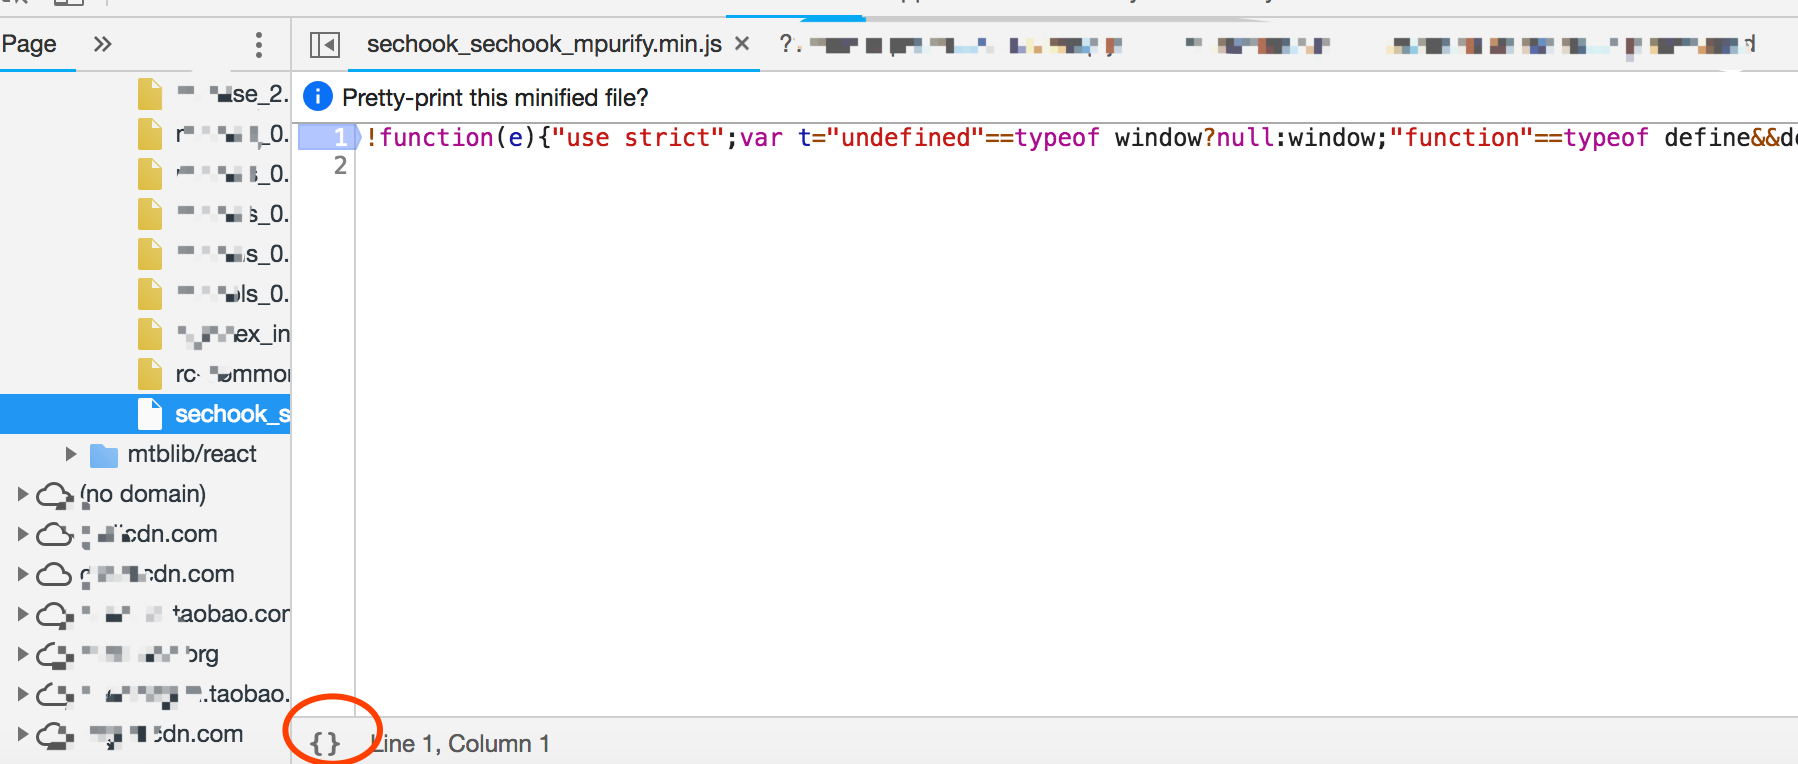Select the mtblib/react folder row
1798x764 pixels.
(x=145, y=454)
